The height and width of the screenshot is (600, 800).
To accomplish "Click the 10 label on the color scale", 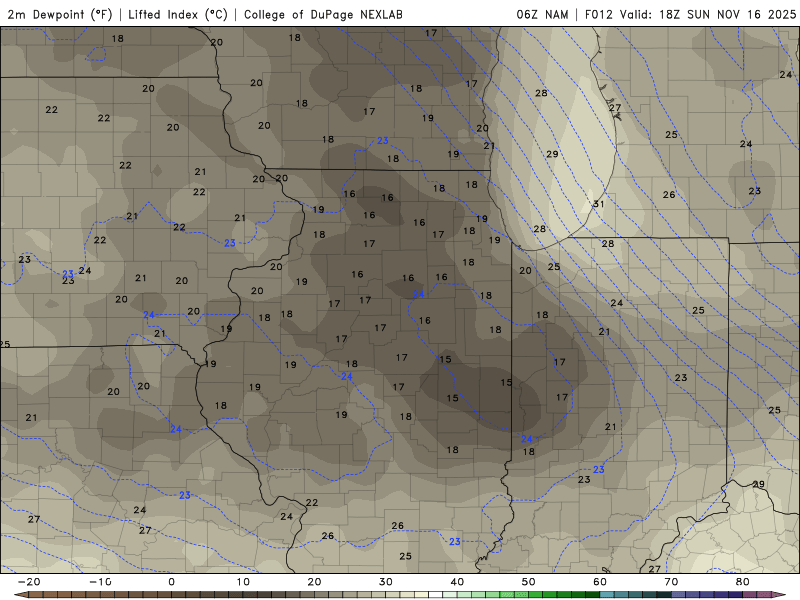I will pos(243,582).
